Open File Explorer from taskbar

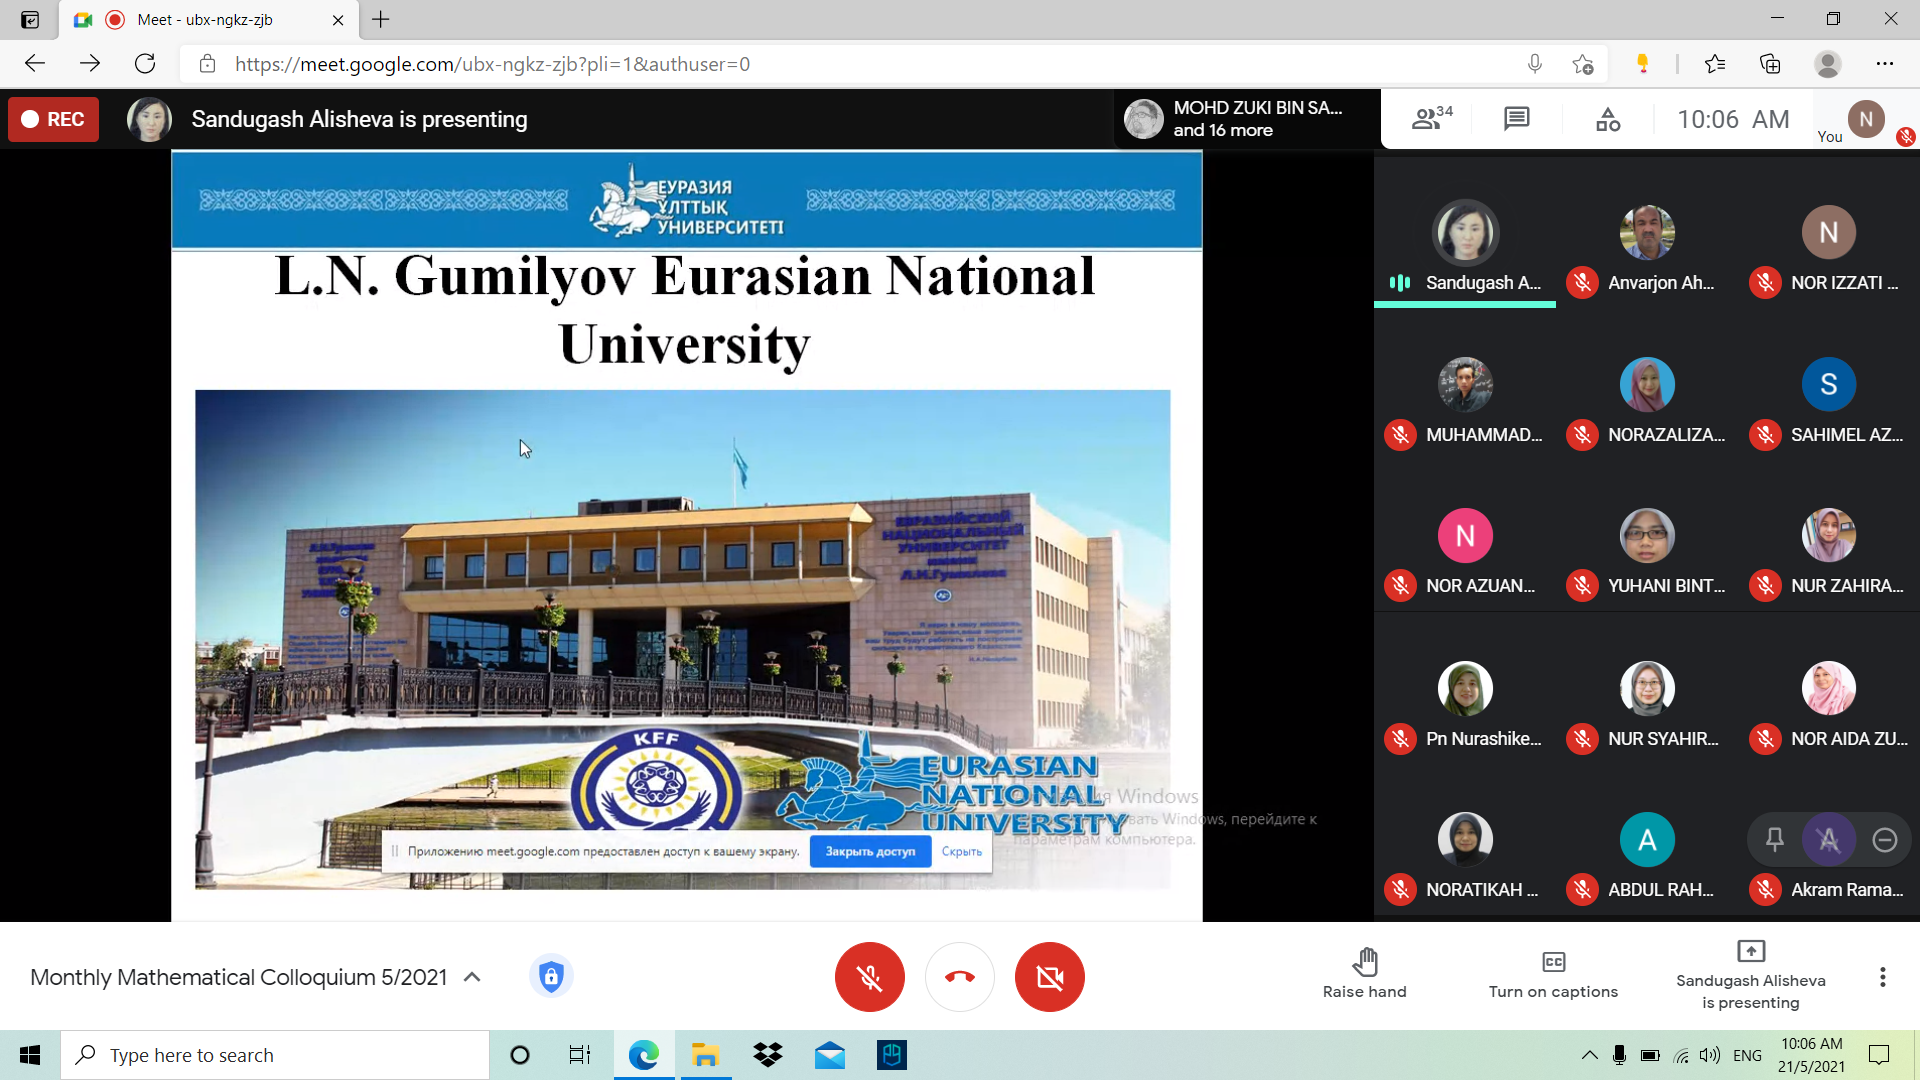pos(705,1055)
